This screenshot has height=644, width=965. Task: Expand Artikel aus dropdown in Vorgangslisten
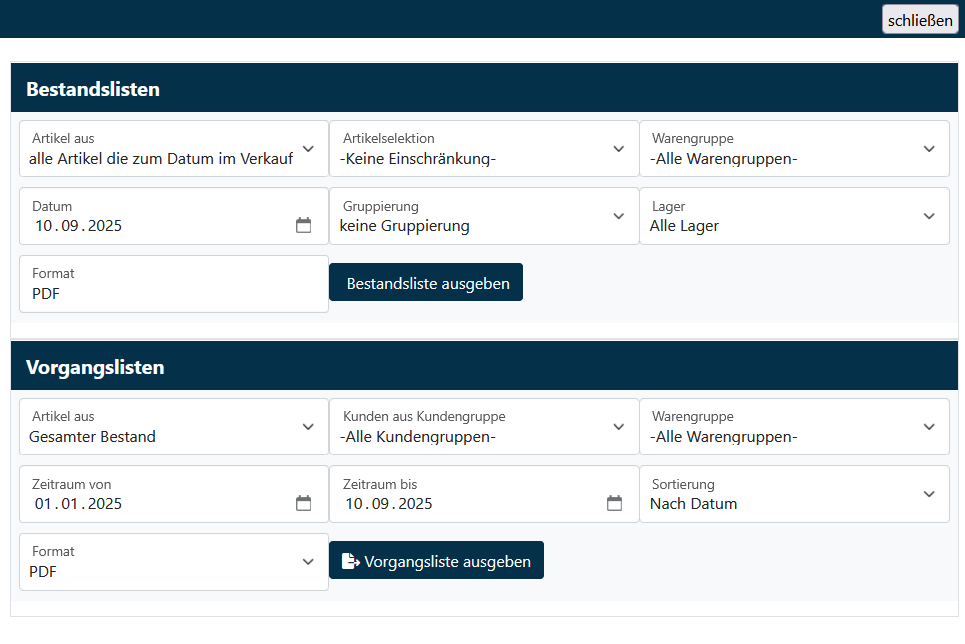point(174,427)
